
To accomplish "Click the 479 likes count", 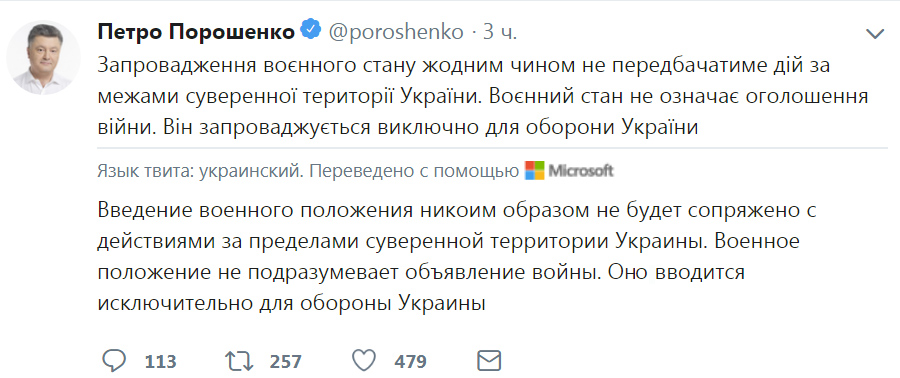I will 410,362.
